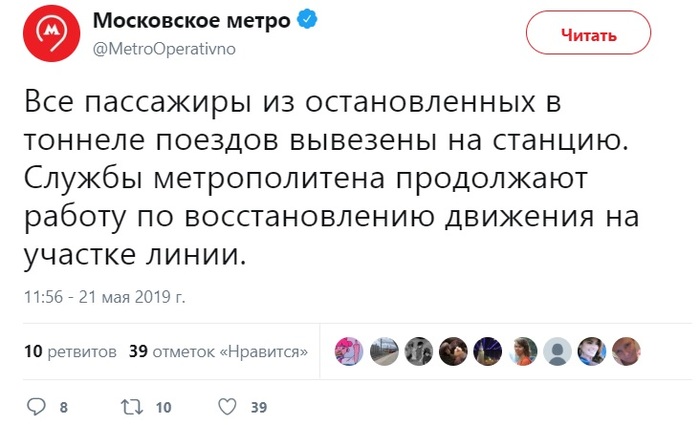Click the seventh grey default liker avatar

tap(557, 351)
